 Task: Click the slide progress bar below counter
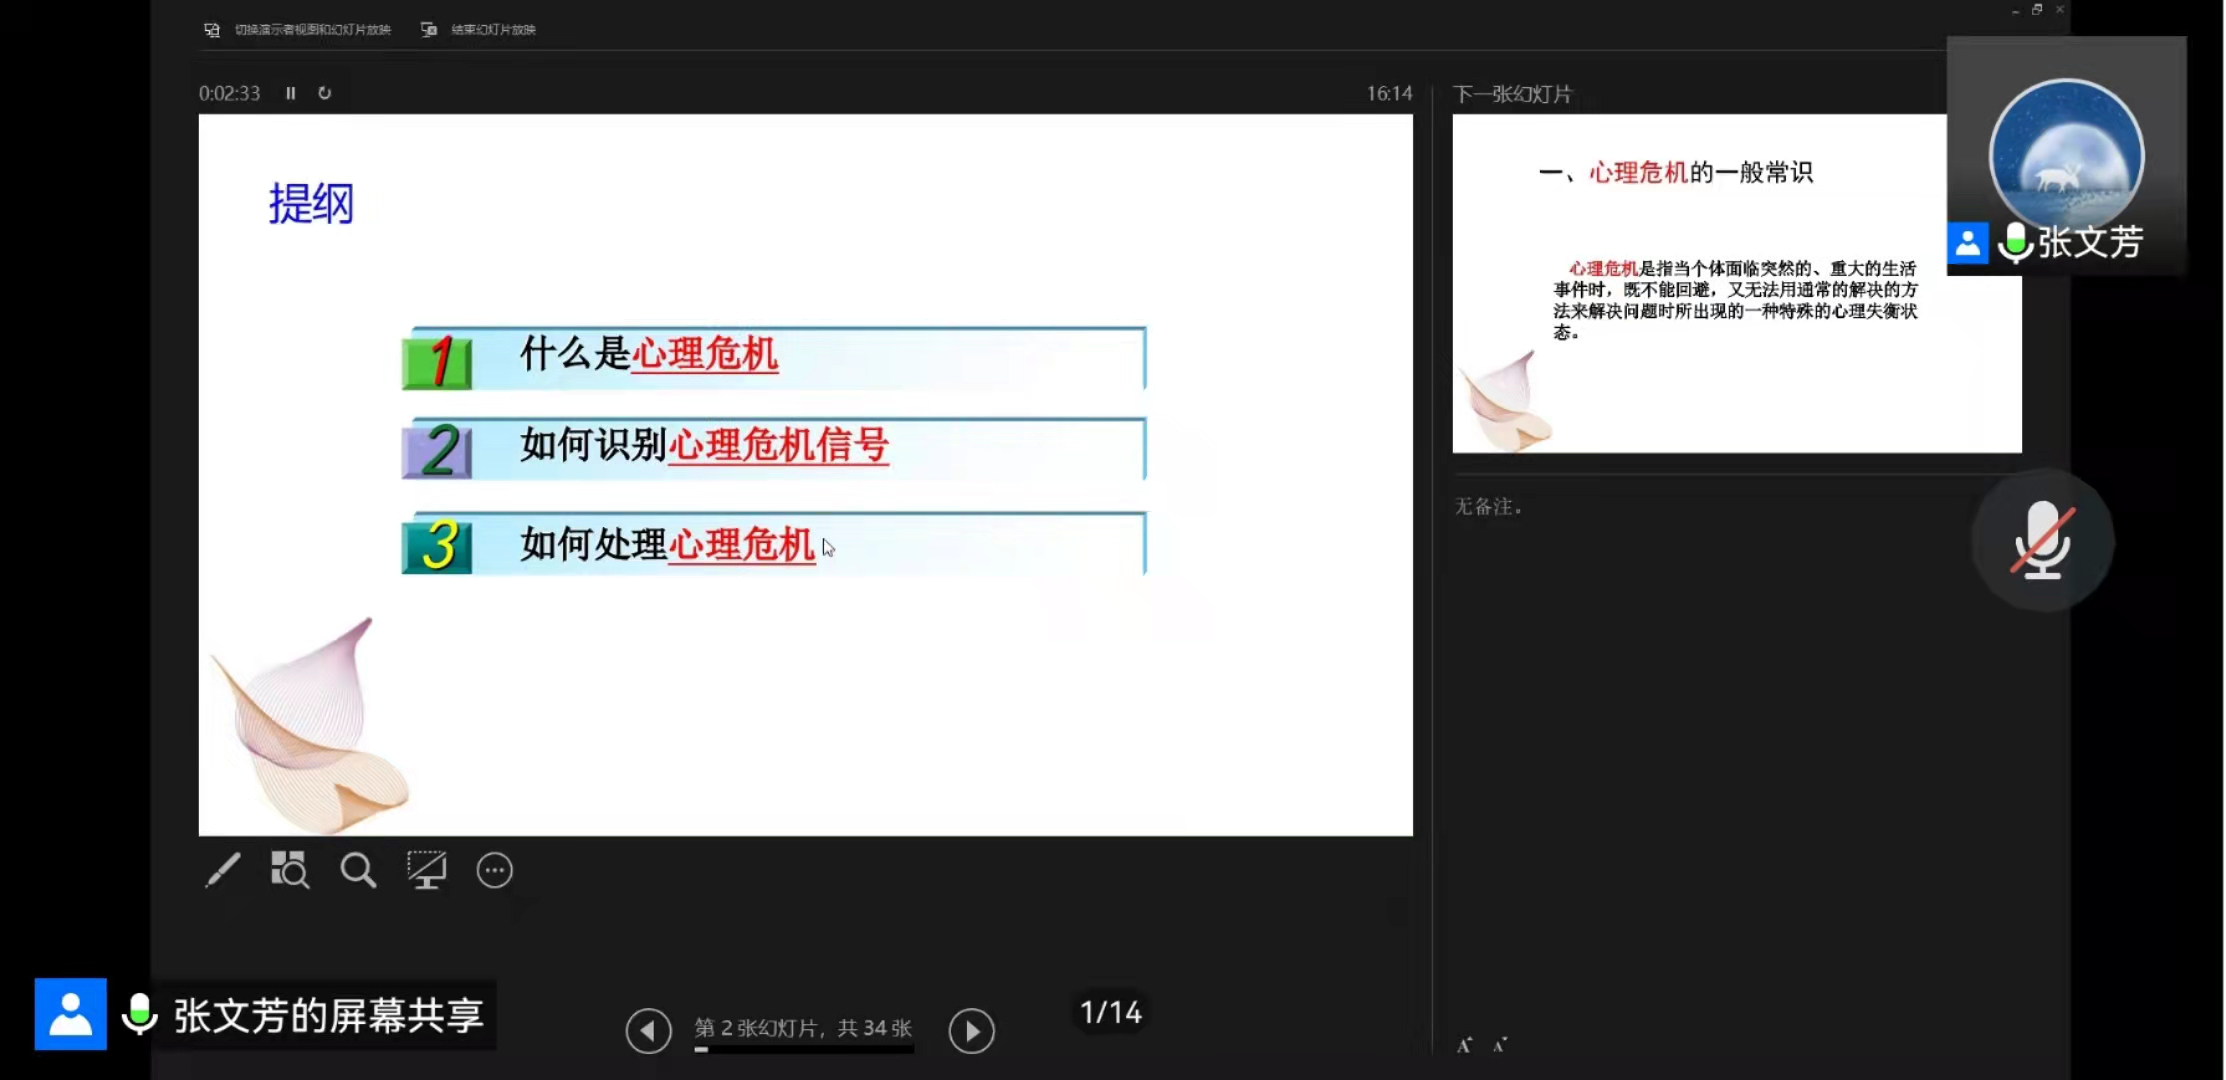coord(803,1049)
